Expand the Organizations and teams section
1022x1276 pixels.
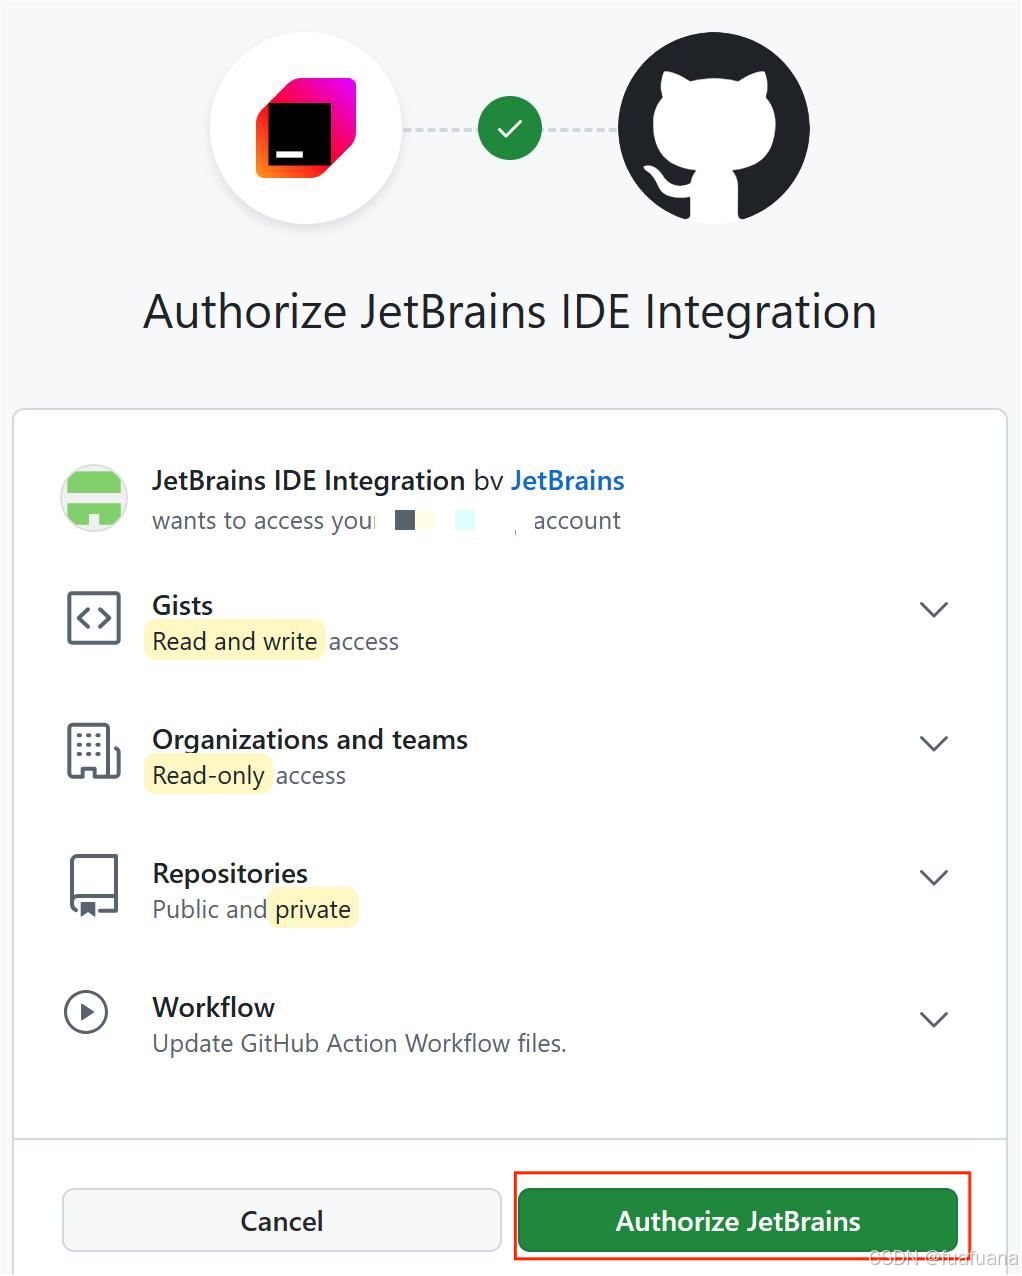coord(934,743)
